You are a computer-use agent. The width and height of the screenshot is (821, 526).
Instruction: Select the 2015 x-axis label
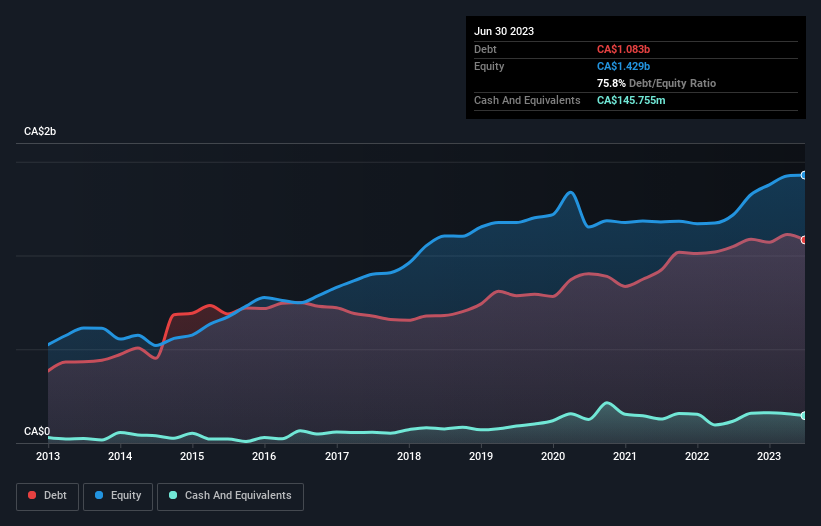click(x=192, y=456)
